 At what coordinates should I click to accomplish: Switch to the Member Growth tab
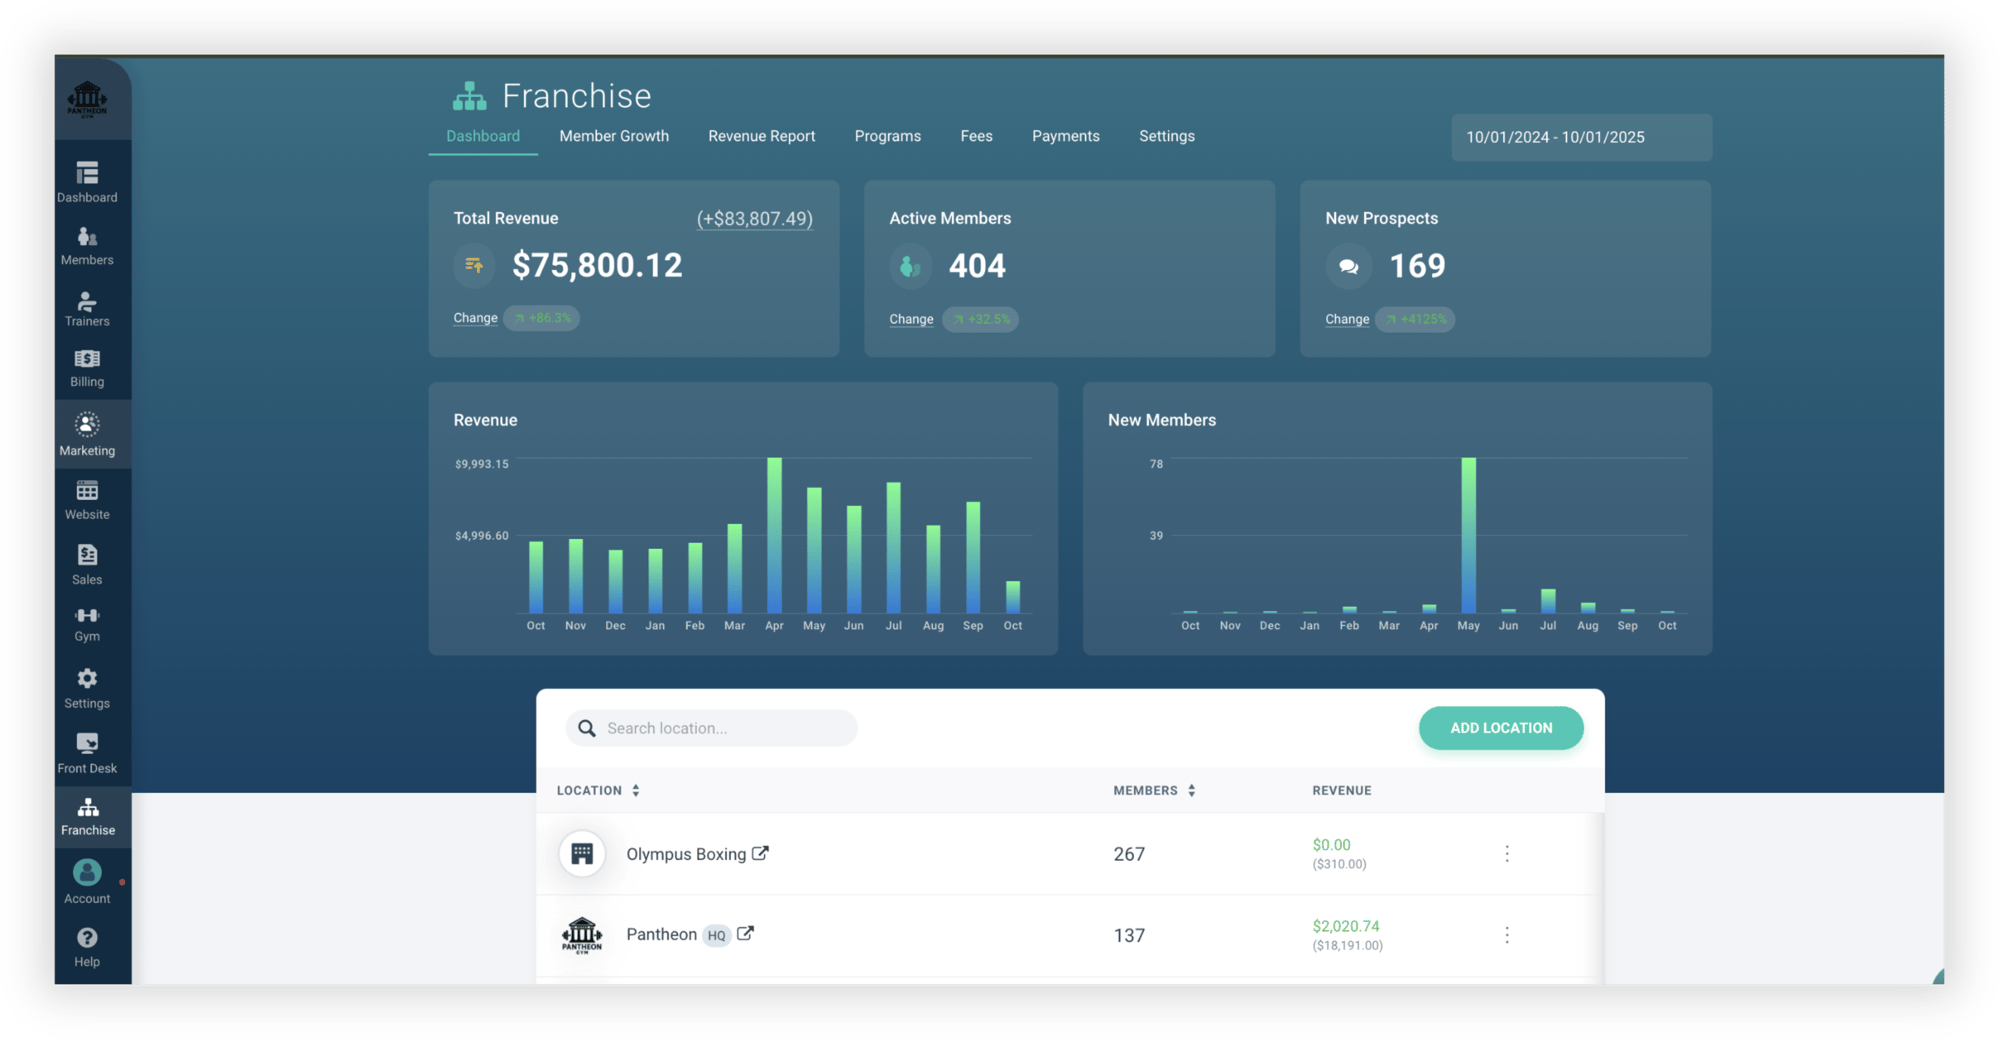pos(614,136)
